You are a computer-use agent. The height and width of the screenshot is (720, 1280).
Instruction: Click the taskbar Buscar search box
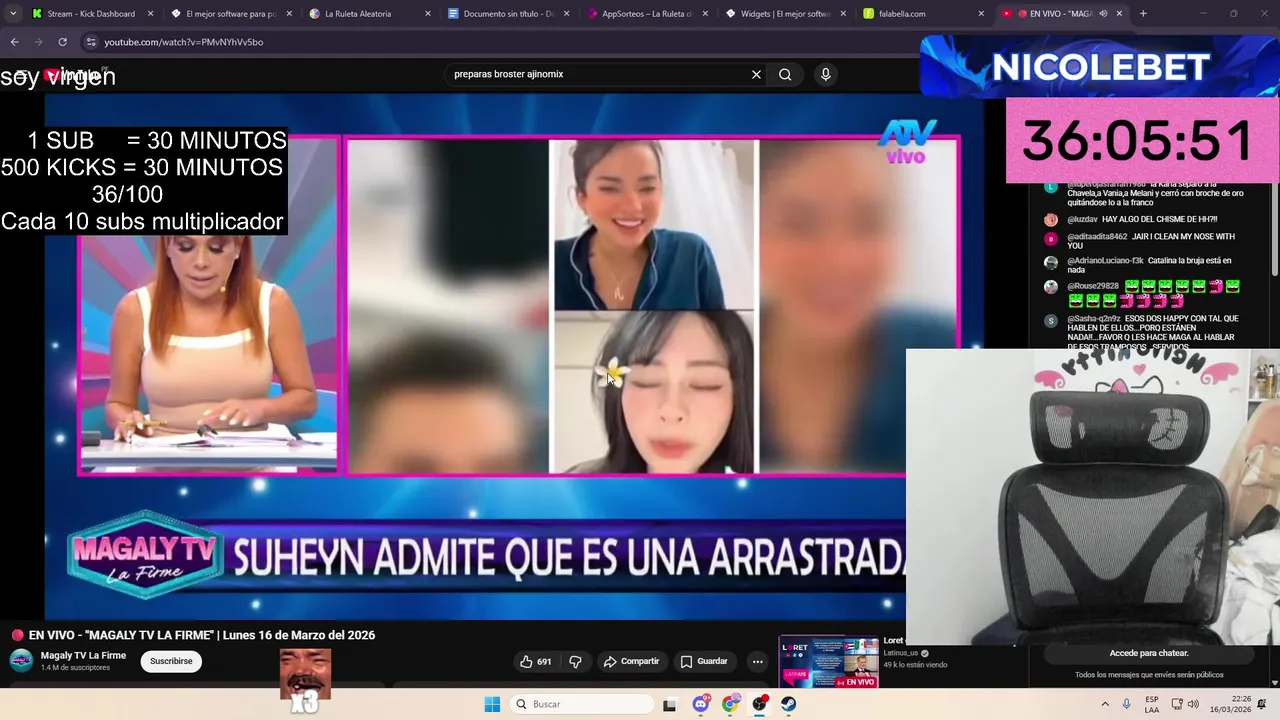[582, 704]
